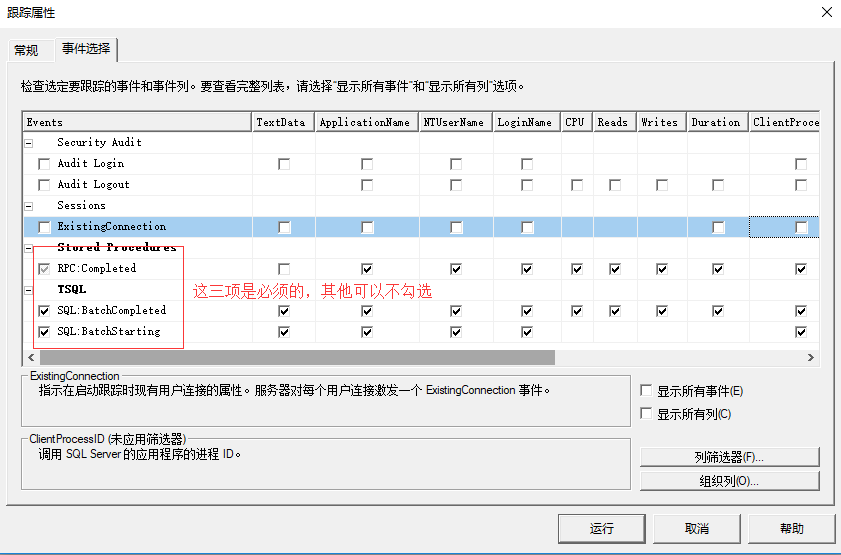Click the TextData column header
841x555 pixels.
[x=283, y=122]
